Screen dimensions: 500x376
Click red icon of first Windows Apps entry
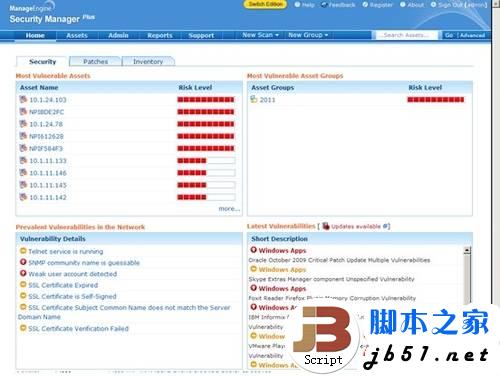coord(254,250)
